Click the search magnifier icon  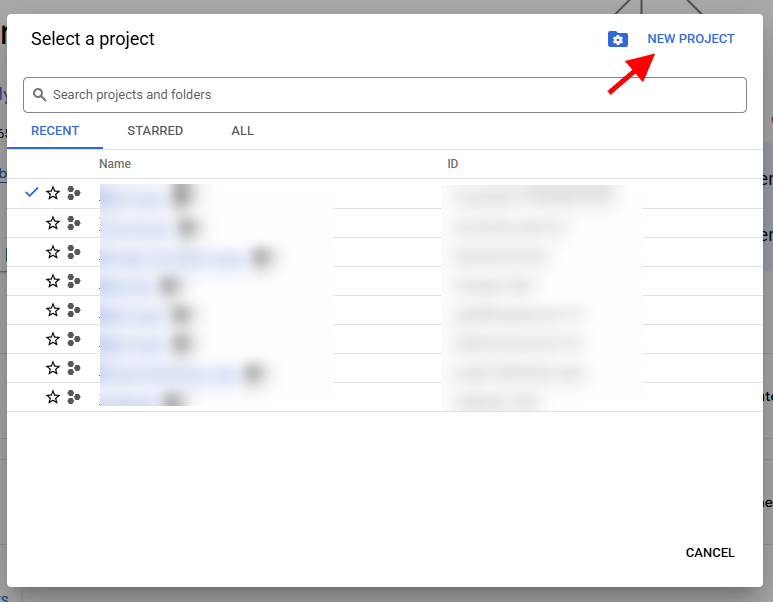point(40,95)
